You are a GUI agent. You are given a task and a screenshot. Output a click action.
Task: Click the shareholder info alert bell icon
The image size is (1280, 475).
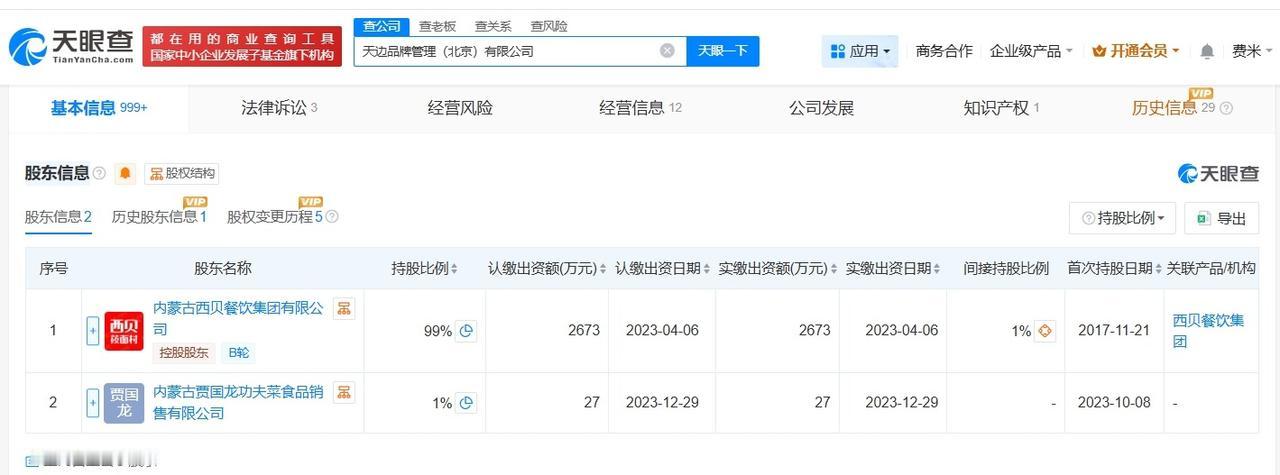pyautogui.click(x=125, y=174)
